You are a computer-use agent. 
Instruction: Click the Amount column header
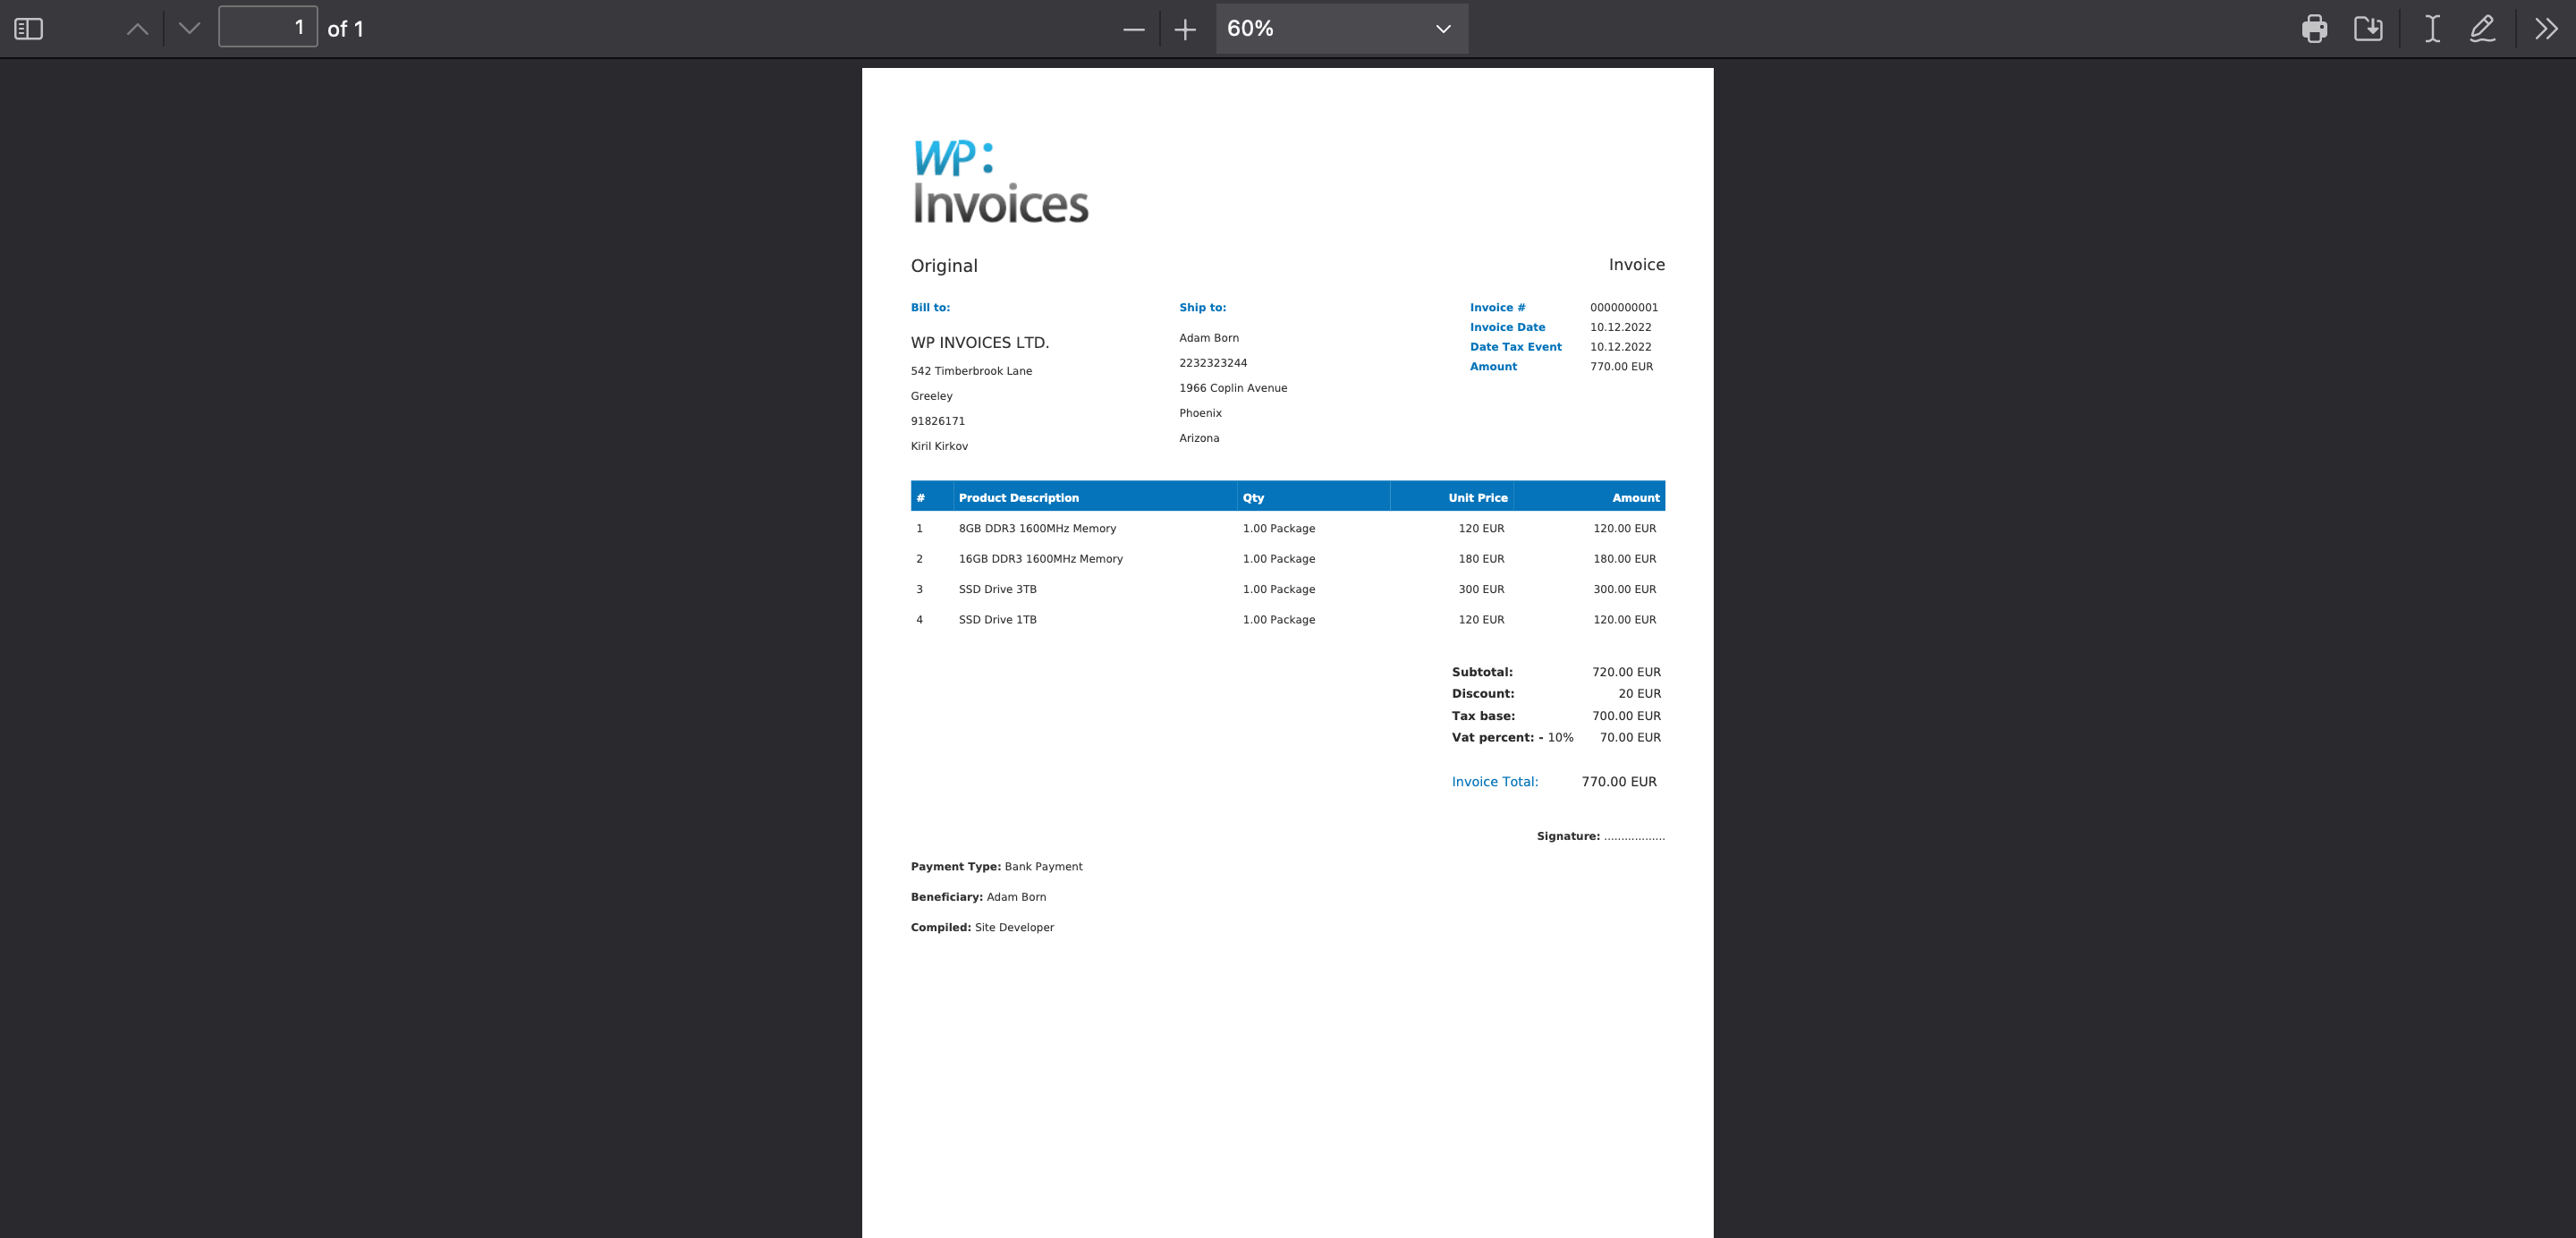[1636, 497]
